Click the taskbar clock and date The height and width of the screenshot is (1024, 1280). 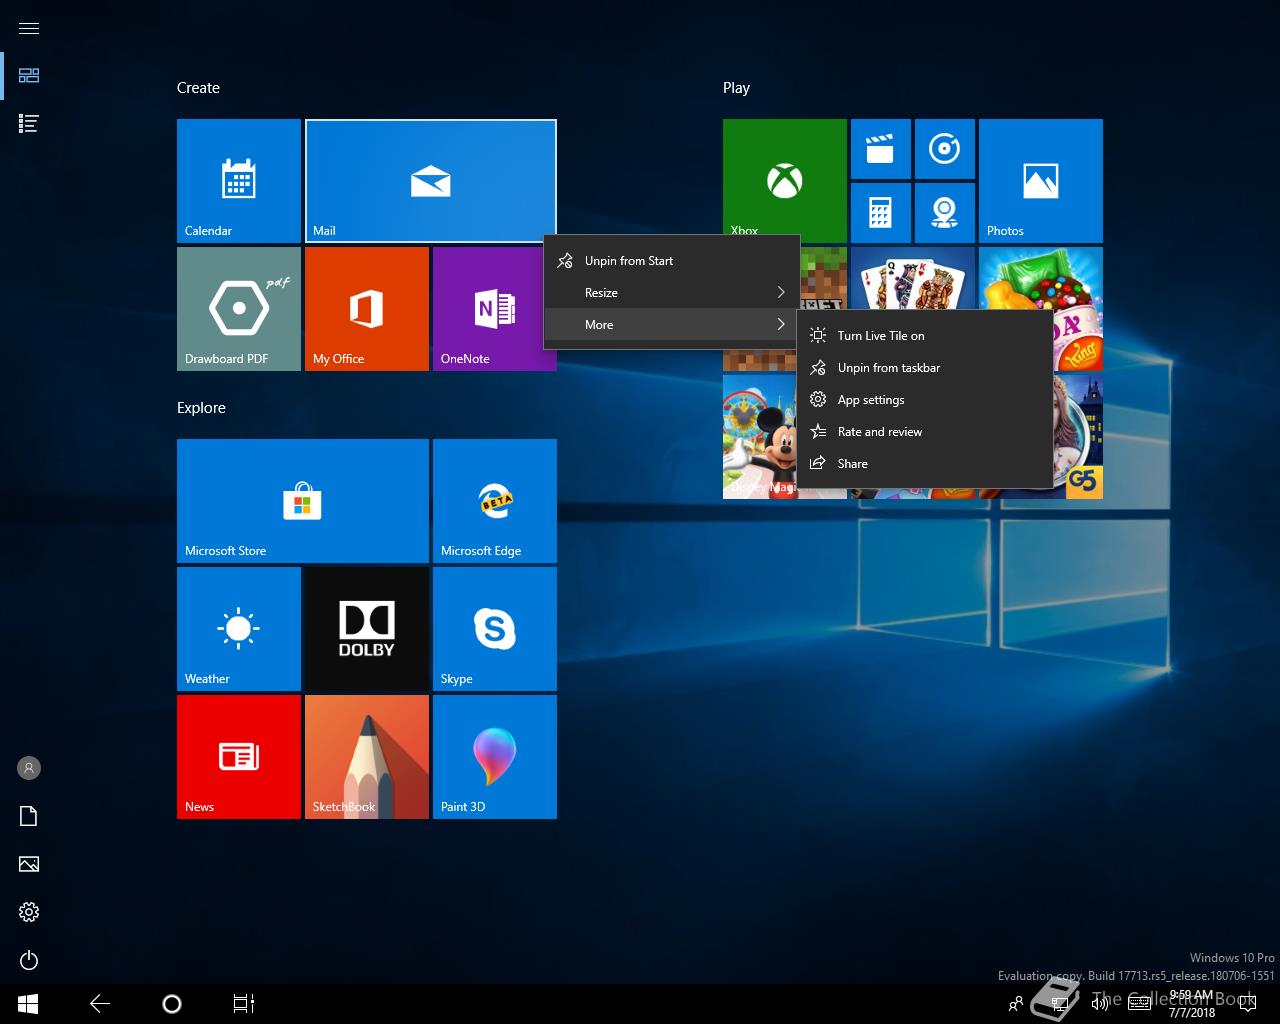[1192, 1004]
